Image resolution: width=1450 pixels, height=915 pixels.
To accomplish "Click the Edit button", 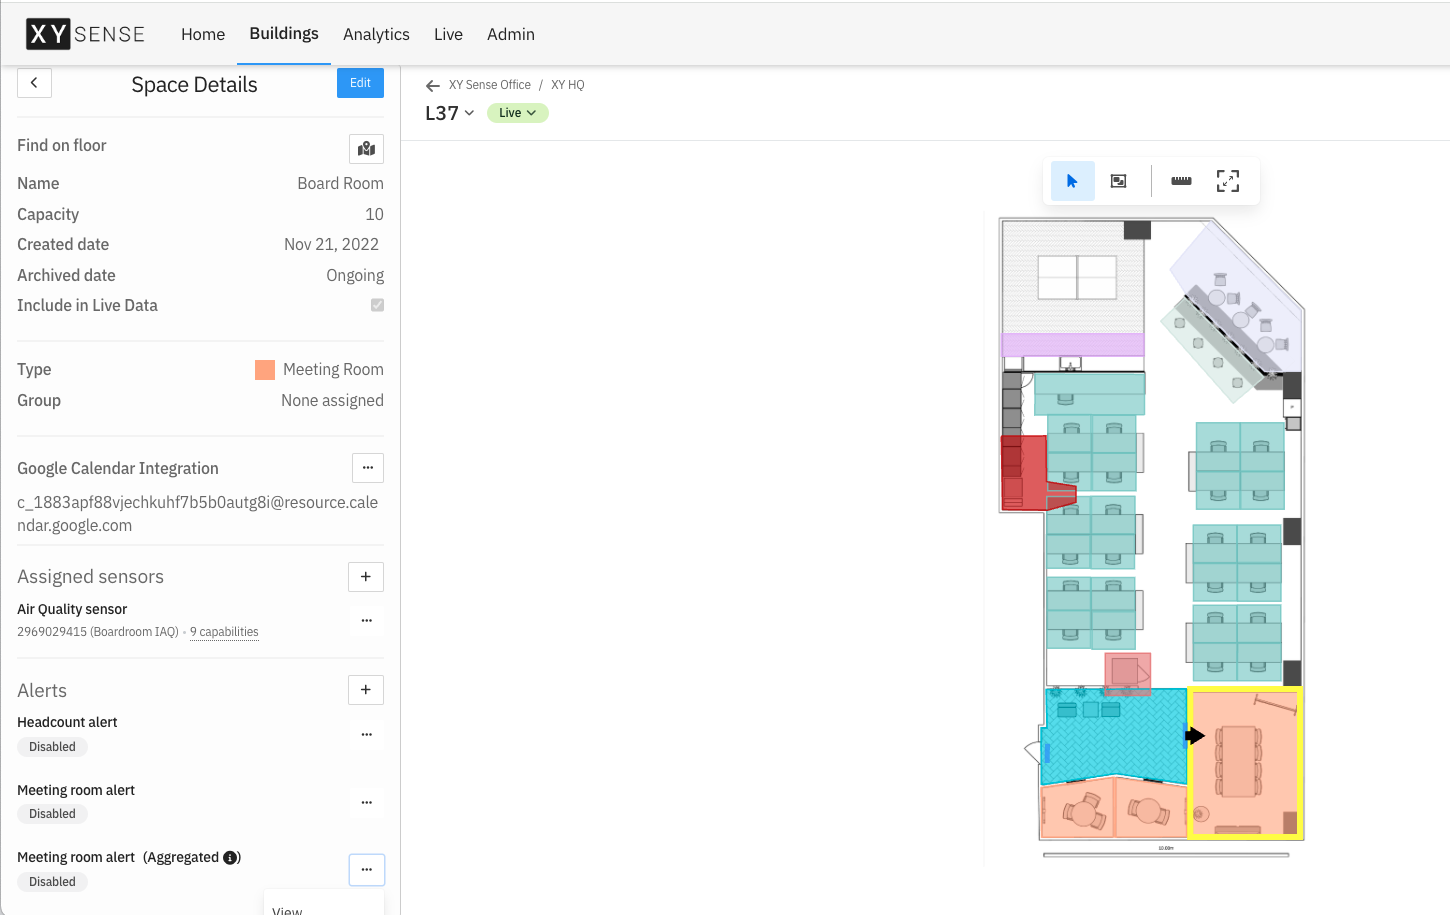I will pyautogui.click(x=360, y=83).
